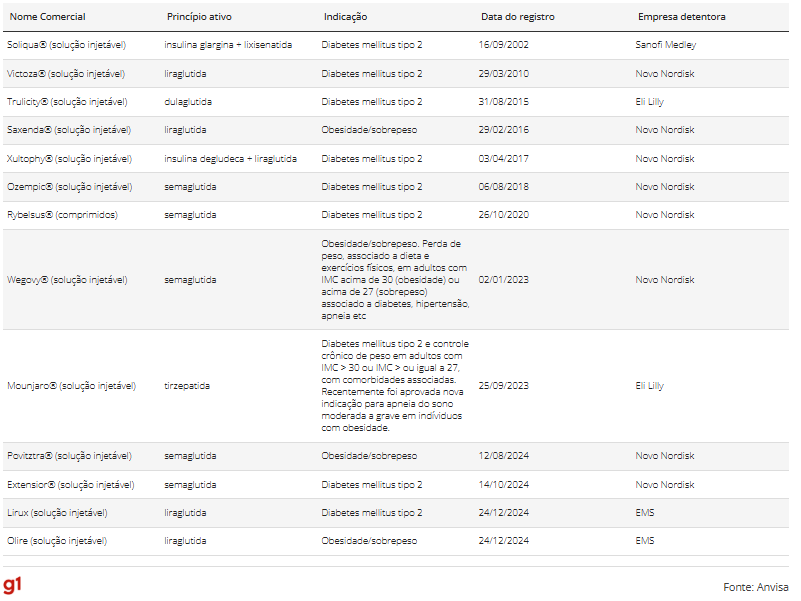Image resolution: width=801 pixels, height=601 pixels.
Task: Click the Ozempic® product name
Action: click(67, 187)
